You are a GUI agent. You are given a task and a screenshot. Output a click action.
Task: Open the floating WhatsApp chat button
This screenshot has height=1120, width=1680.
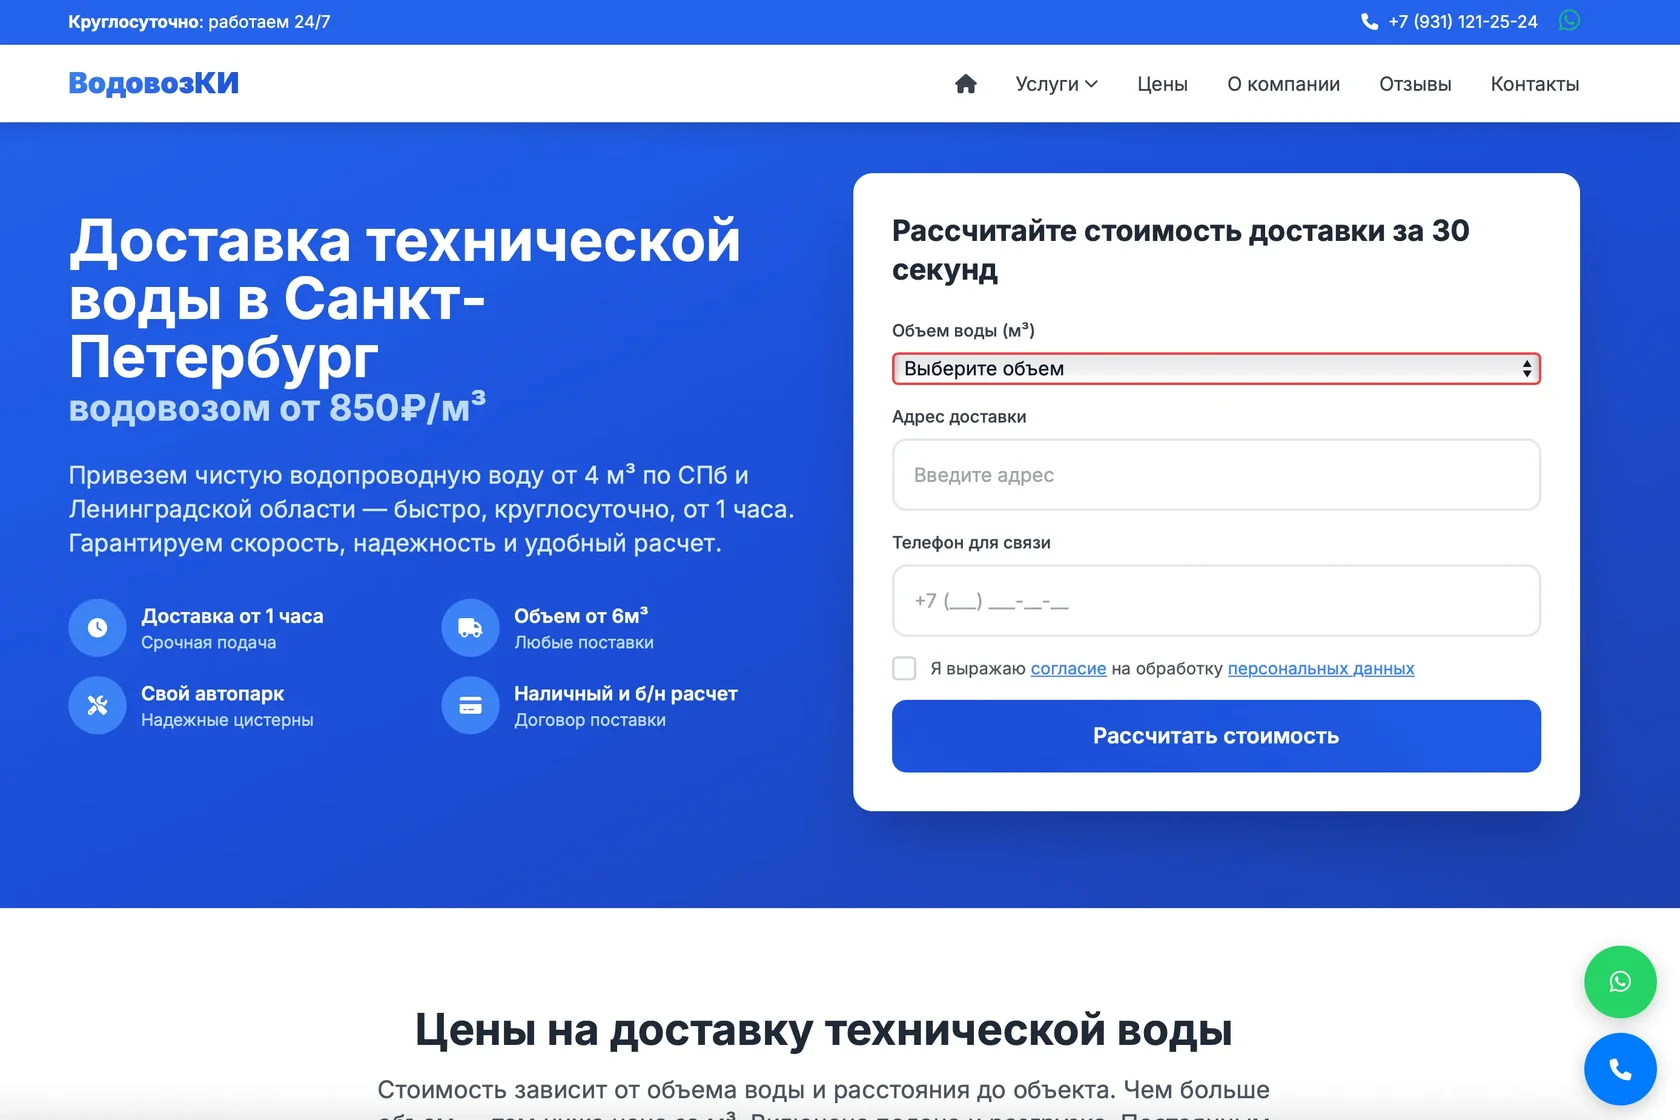click(x=1619, y=982)
